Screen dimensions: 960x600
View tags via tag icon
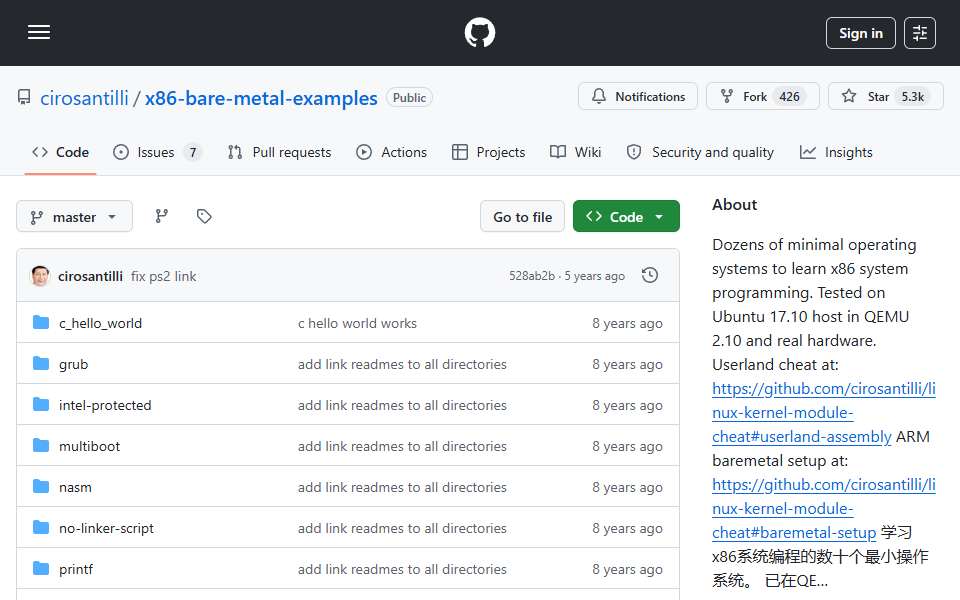[204, 216]
